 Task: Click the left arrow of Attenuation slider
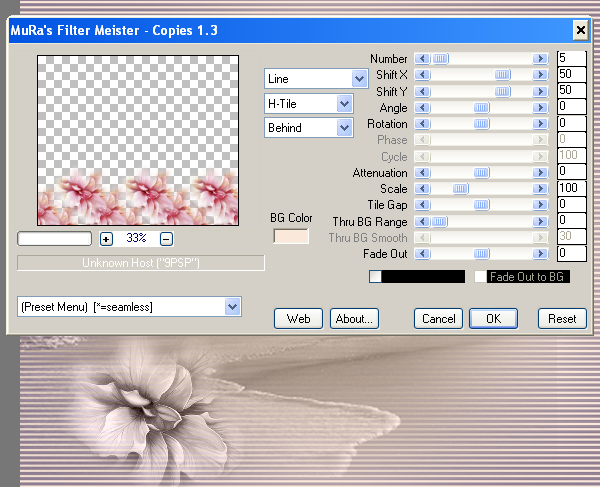tap(422, 173)
